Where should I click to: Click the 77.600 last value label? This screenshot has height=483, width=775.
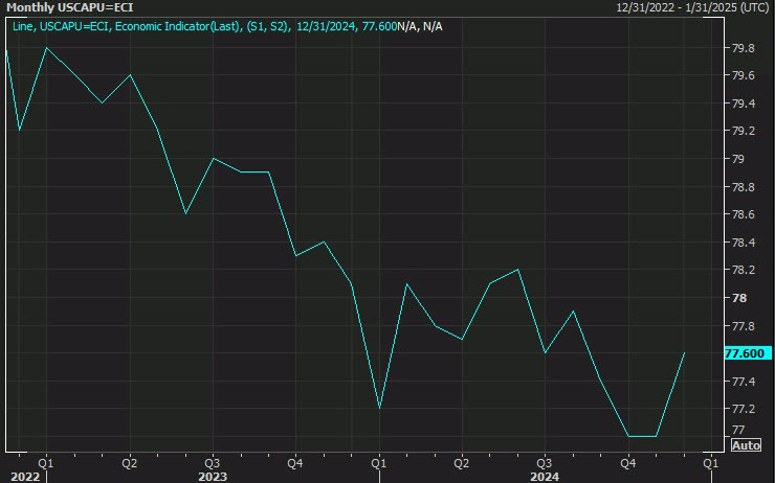[747, 353]
